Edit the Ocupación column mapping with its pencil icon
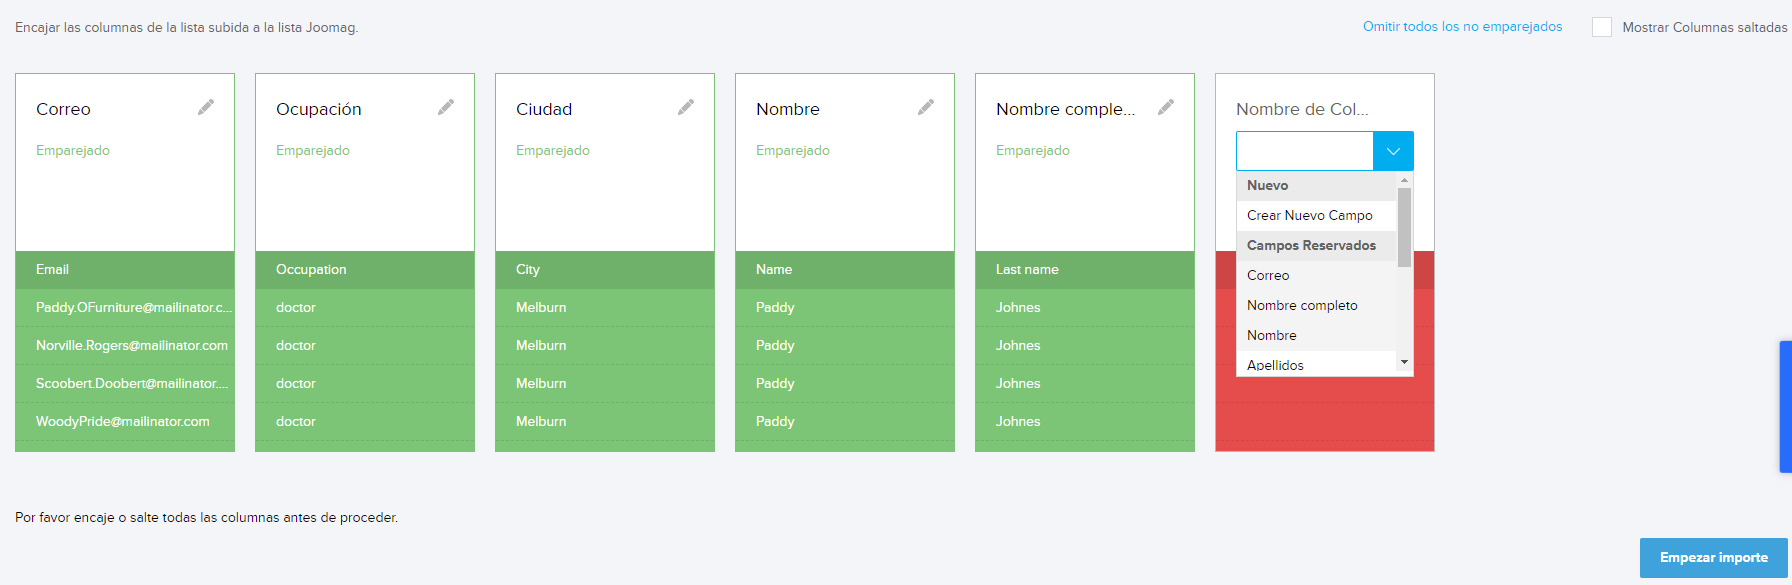This screenshot has width=1792, height=585. (x=446, y=107)
